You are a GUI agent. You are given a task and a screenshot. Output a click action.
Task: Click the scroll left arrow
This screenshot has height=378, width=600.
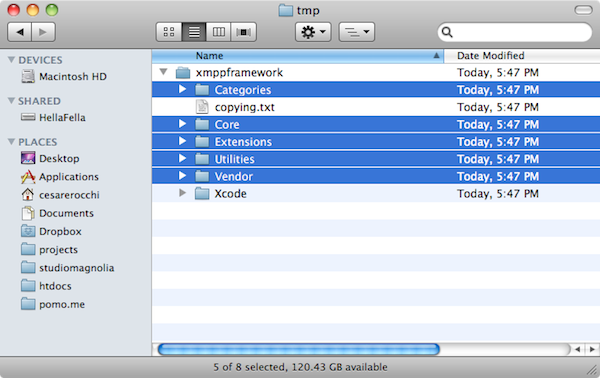click(577, 349)
